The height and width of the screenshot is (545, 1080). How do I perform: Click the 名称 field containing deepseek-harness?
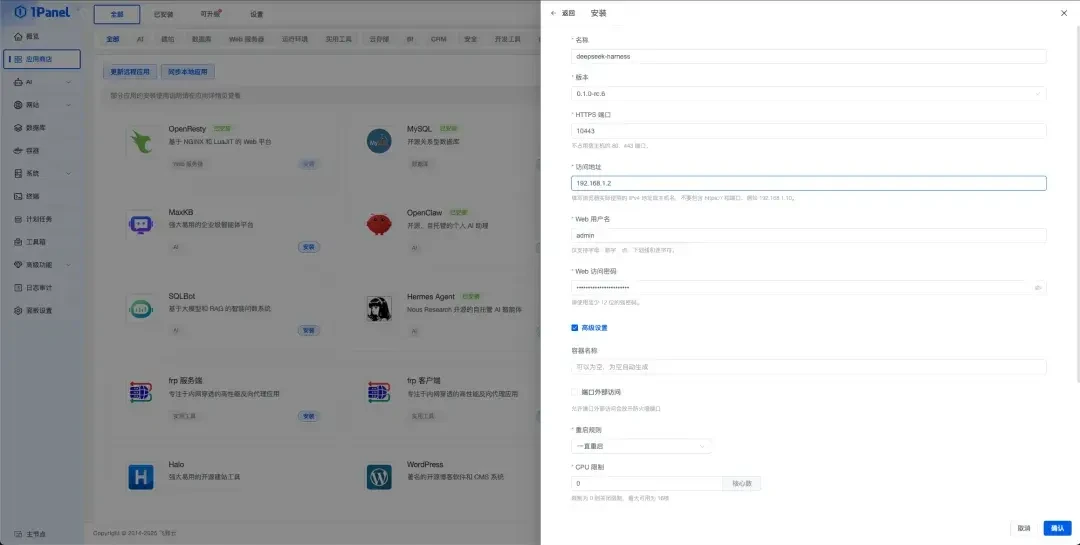pos(809,56)
